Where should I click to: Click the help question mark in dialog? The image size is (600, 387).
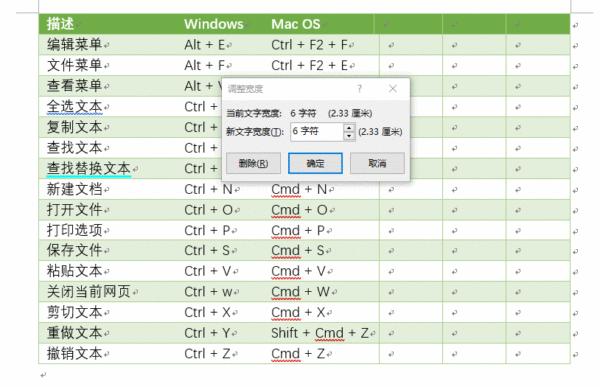click(x=359, y=89)
